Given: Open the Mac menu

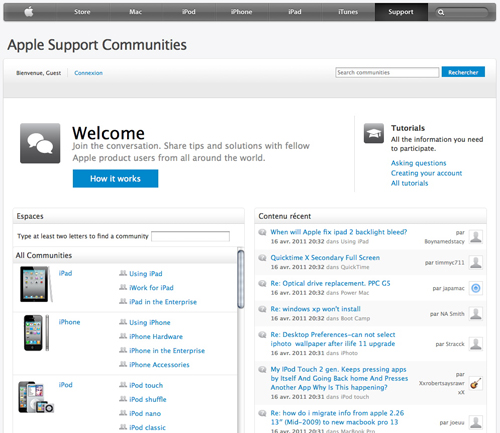Looking at the screenshot, I should click(135, 12).
